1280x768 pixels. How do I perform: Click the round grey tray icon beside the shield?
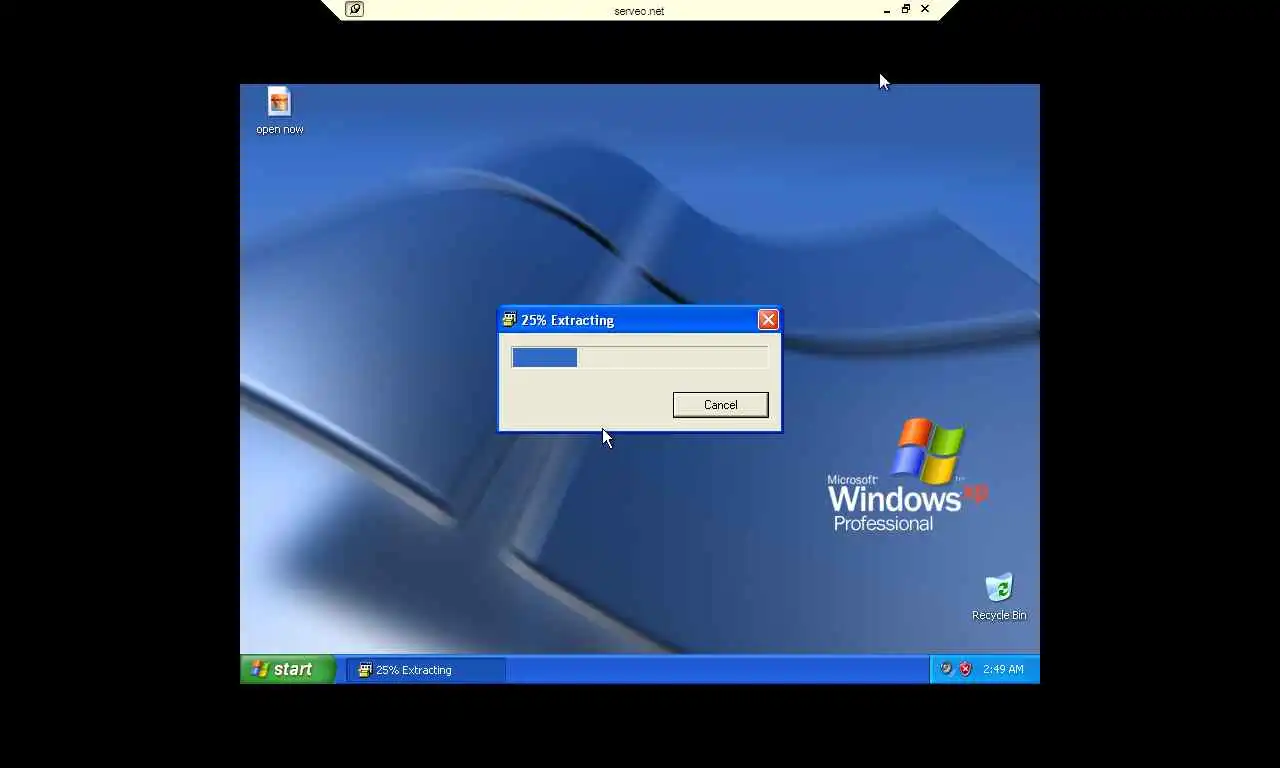pos(946,669)
